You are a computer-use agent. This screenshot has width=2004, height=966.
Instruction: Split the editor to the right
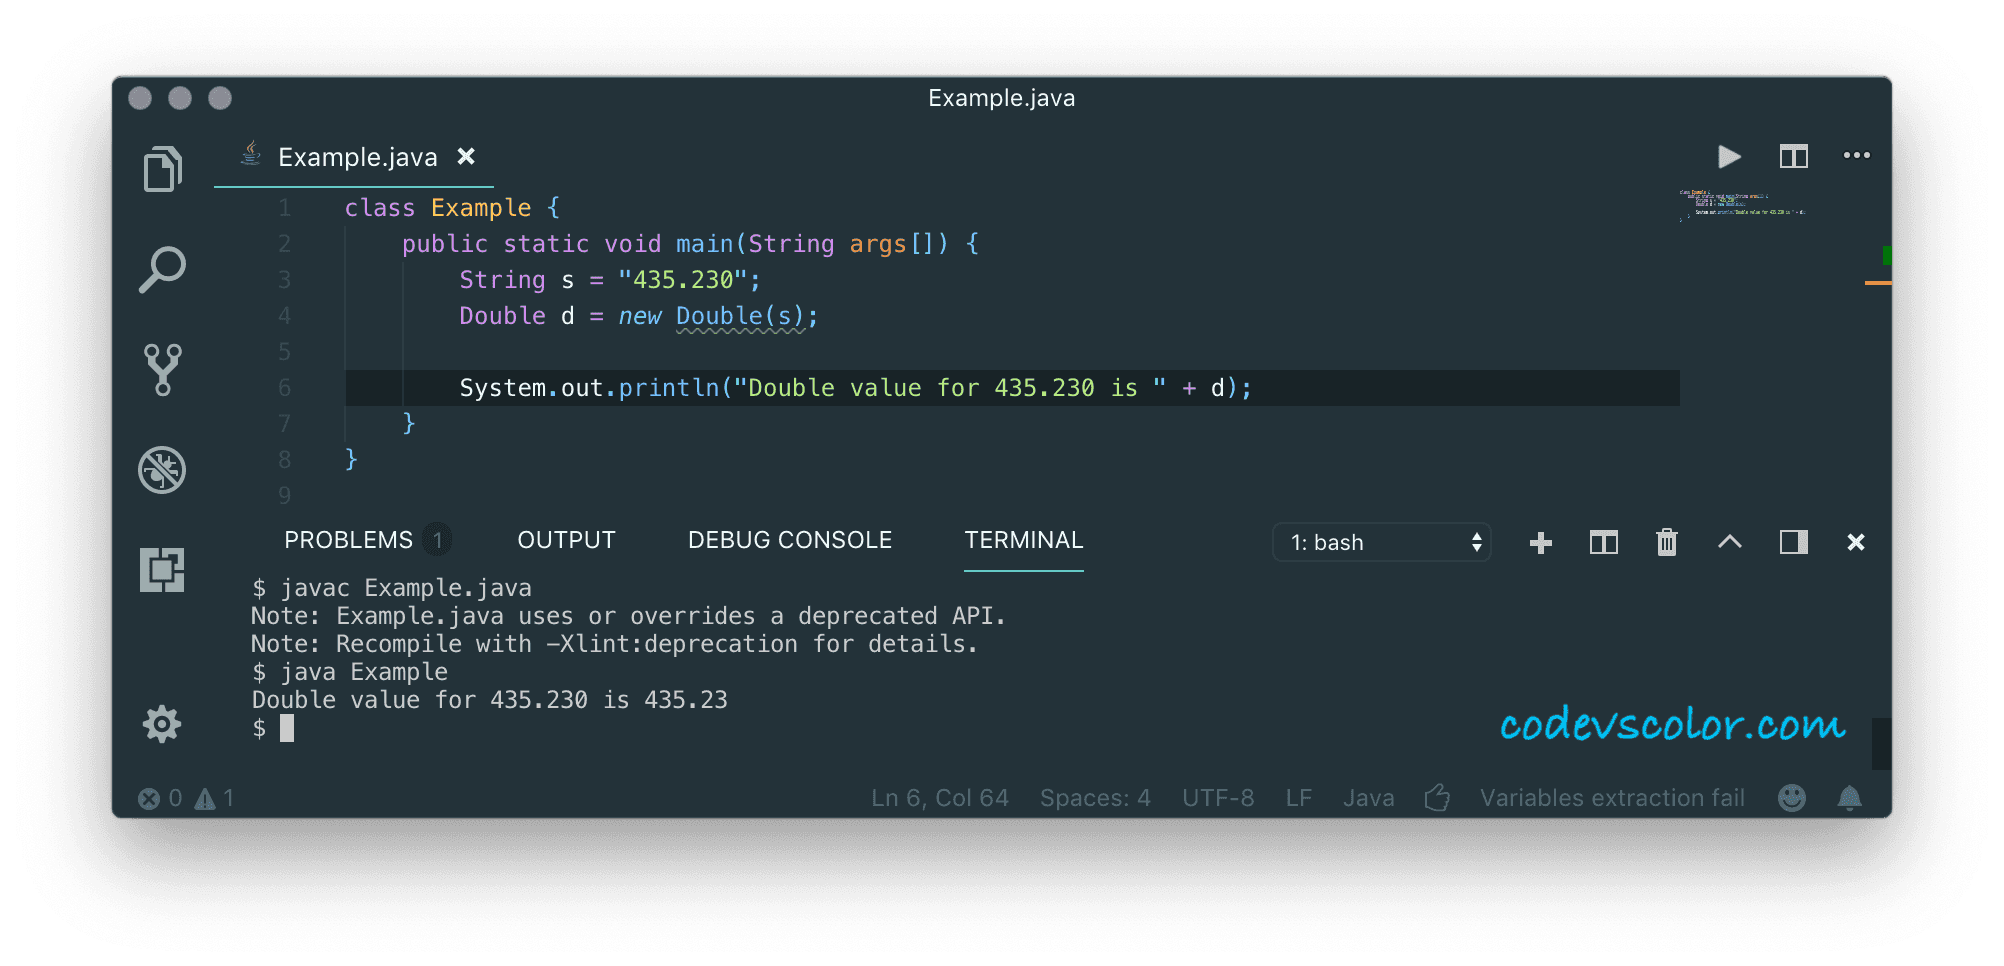click(x=1793, y=156)
